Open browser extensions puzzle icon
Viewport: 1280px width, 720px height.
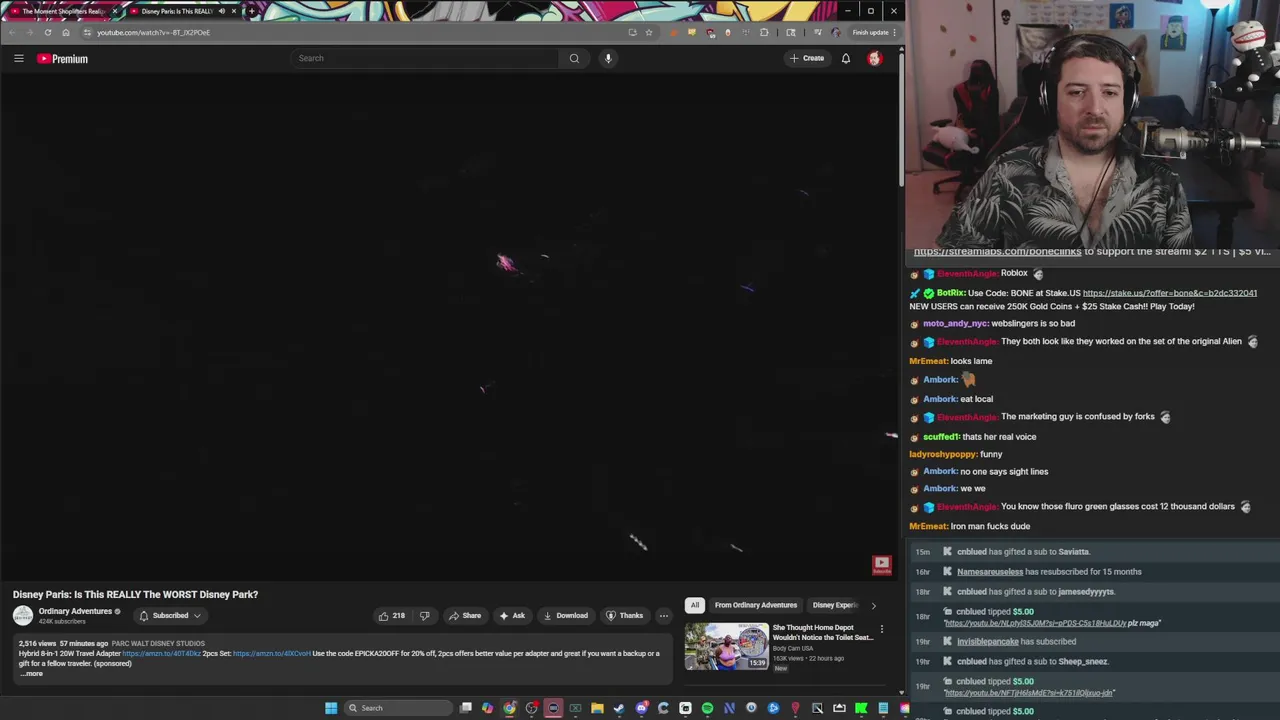click(x=764, y=32)
